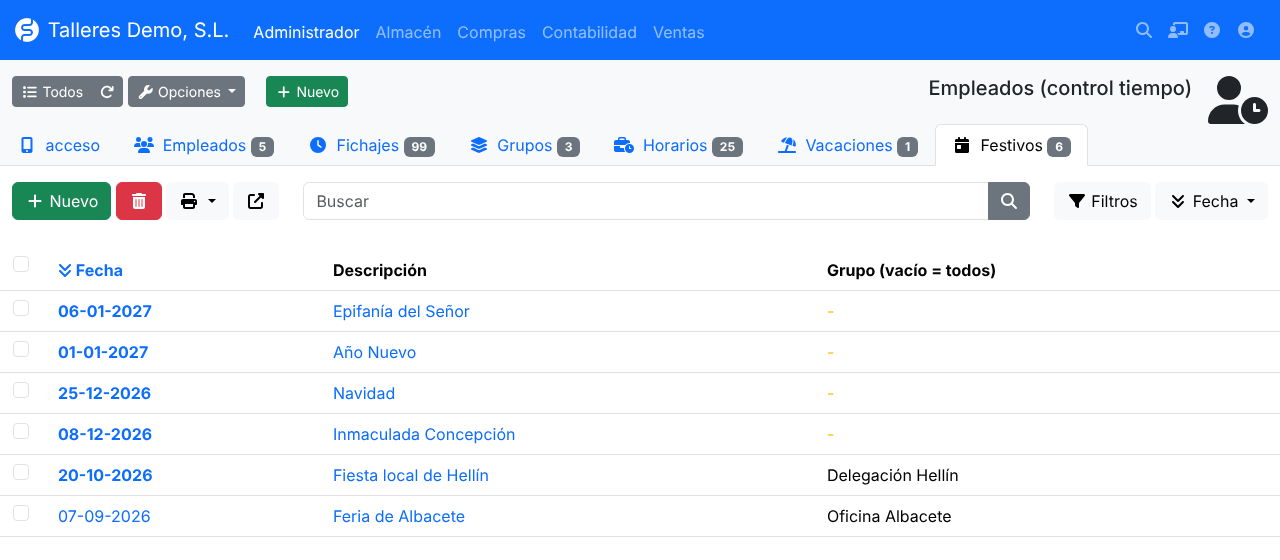Open the top bar search icon
This screenshot has height=560, width=1280.
point(1144,31)
